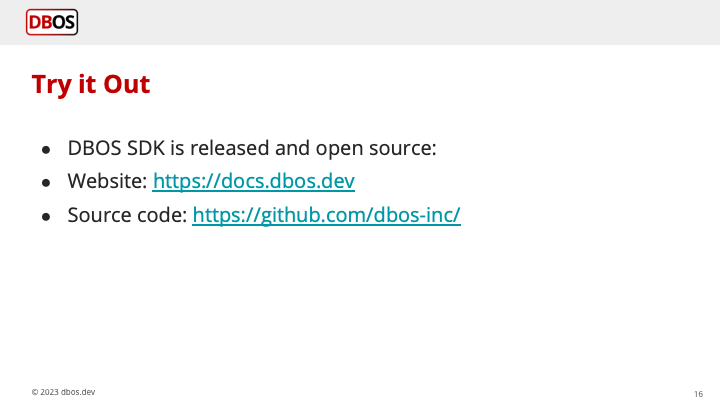
Task: Select the 'Try it Out' slide title
Action: click(91, 84)
